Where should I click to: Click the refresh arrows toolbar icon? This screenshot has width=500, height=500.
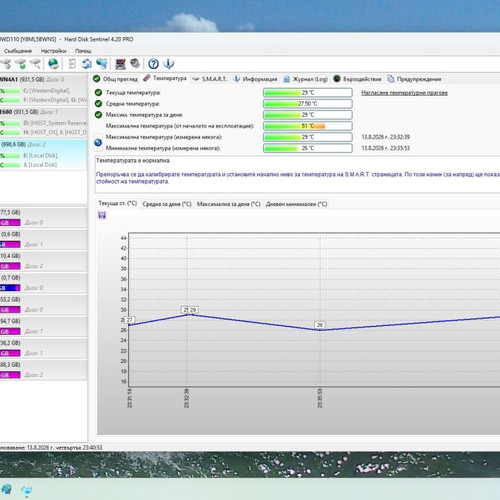(x=87, y=64)
